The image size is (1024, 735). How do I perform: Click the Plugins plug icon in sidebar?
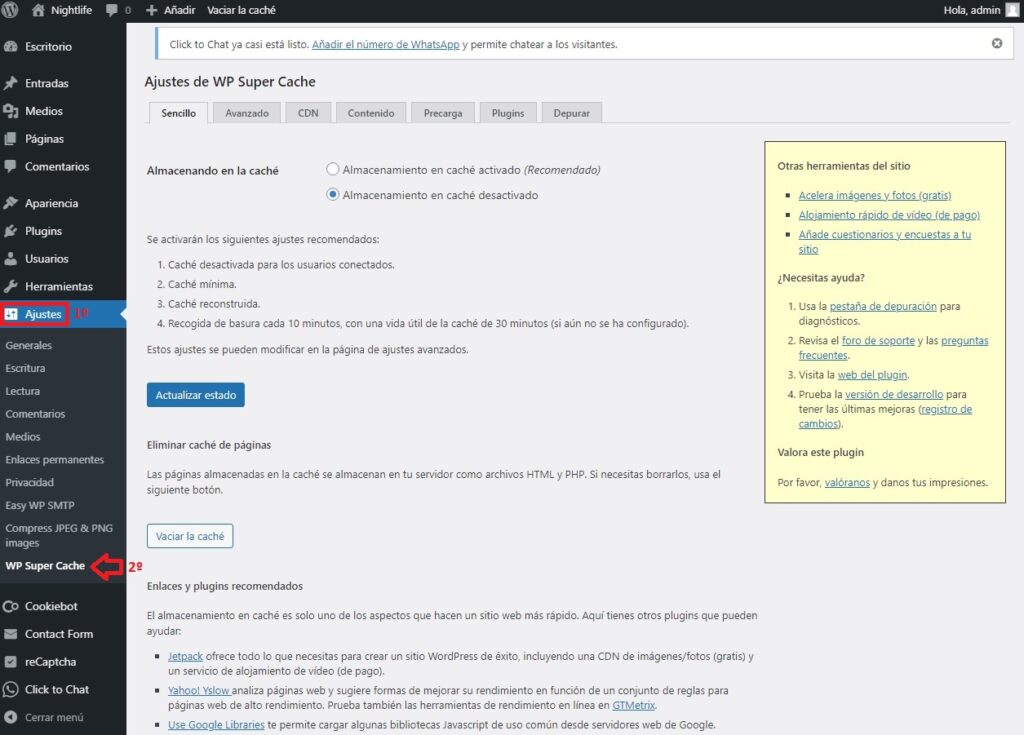(10, 231)
